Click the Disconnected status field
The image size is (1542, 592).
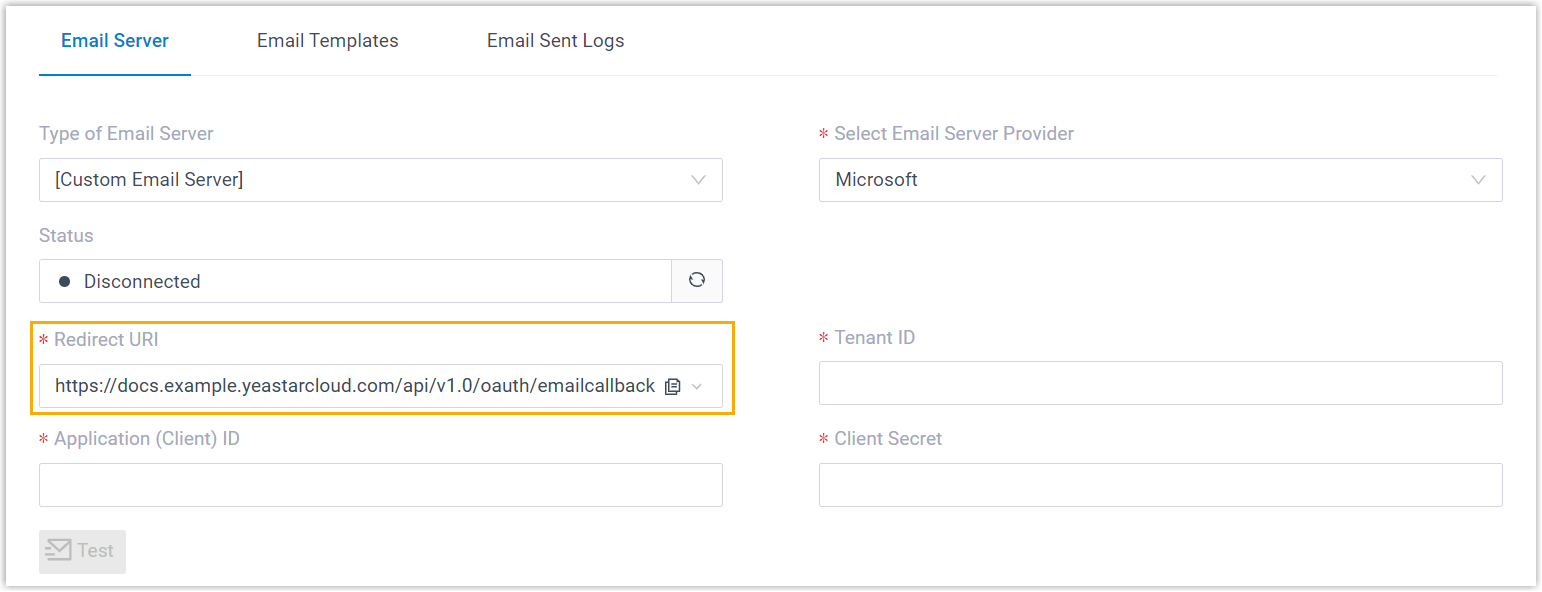coord(355,282)
